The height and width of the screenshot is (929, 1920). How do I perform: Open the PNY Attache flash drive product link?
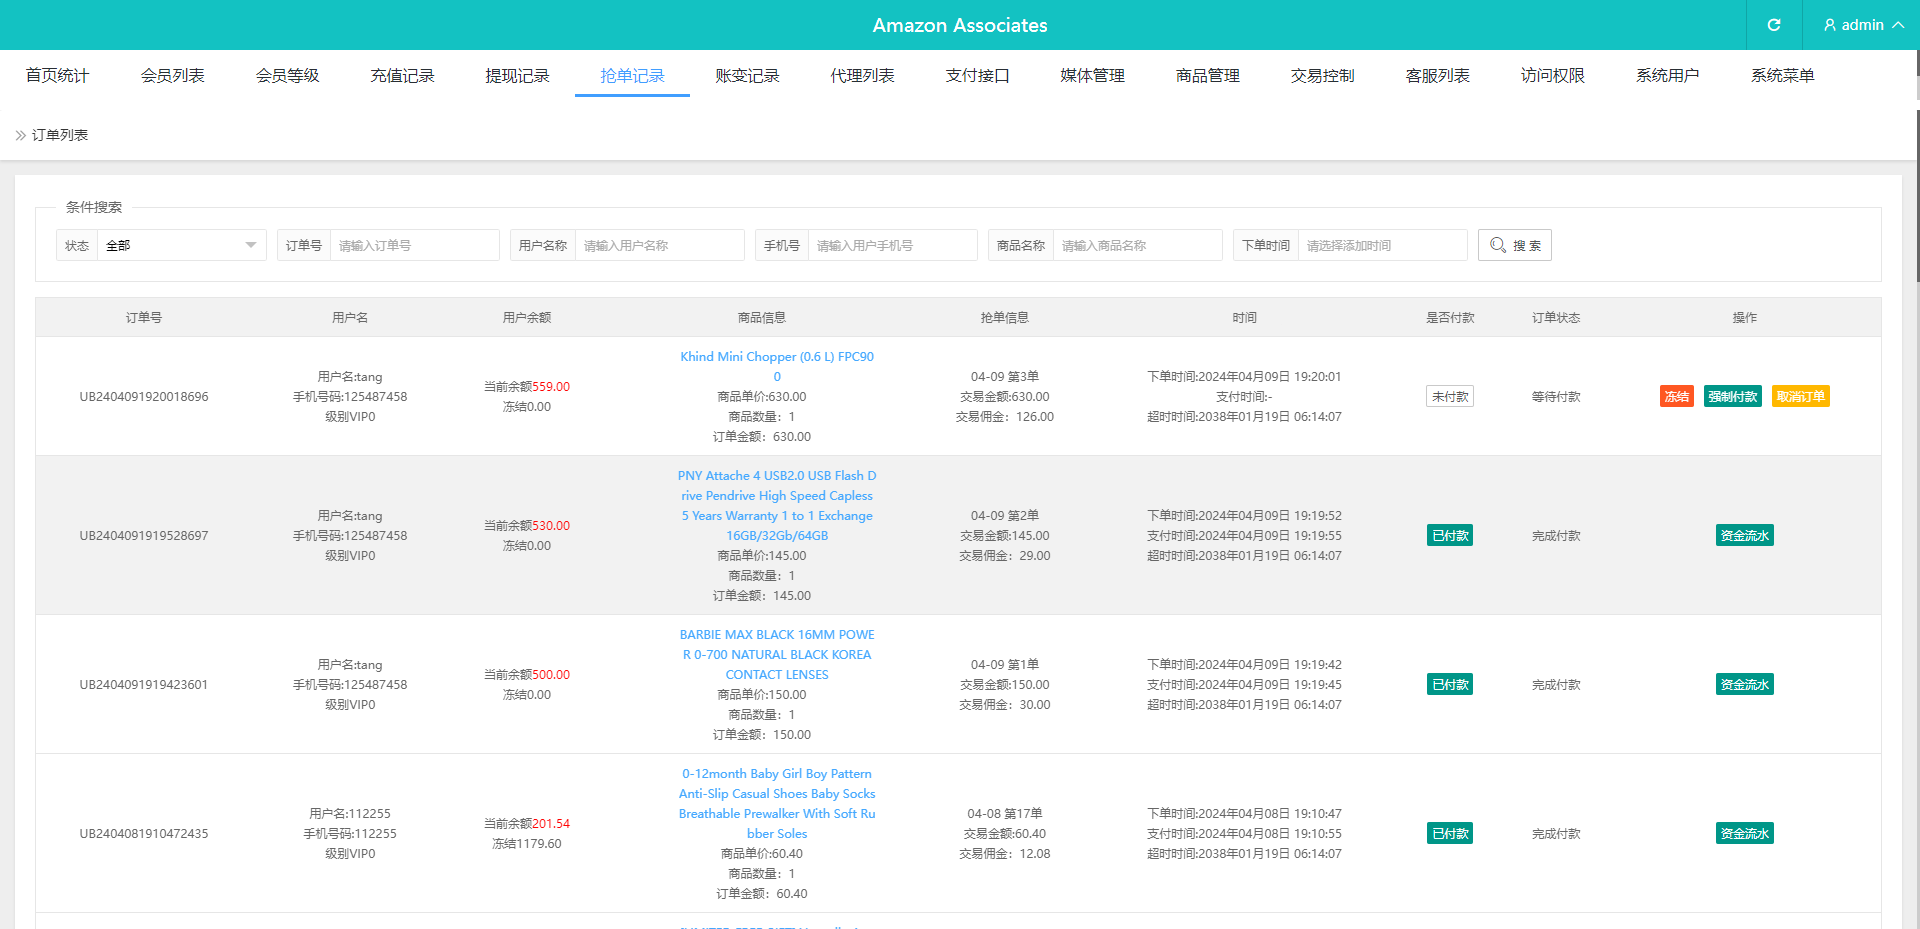(777, 505)
